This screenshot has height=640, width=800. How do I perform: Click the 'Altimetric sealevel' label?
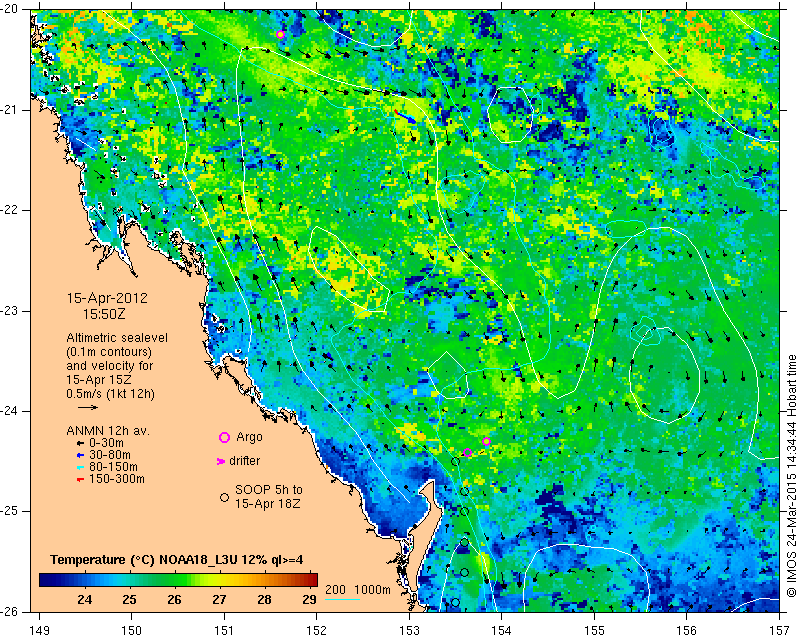(x=117, y=338)
